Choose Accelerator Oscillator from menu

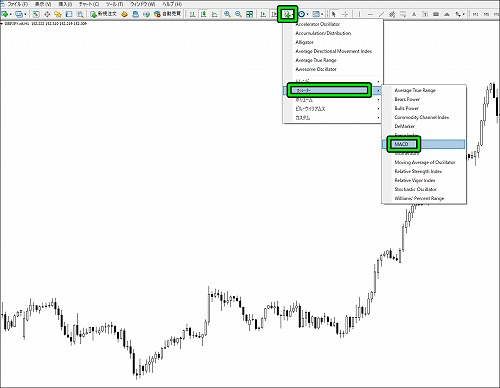[x=333, y=24]
